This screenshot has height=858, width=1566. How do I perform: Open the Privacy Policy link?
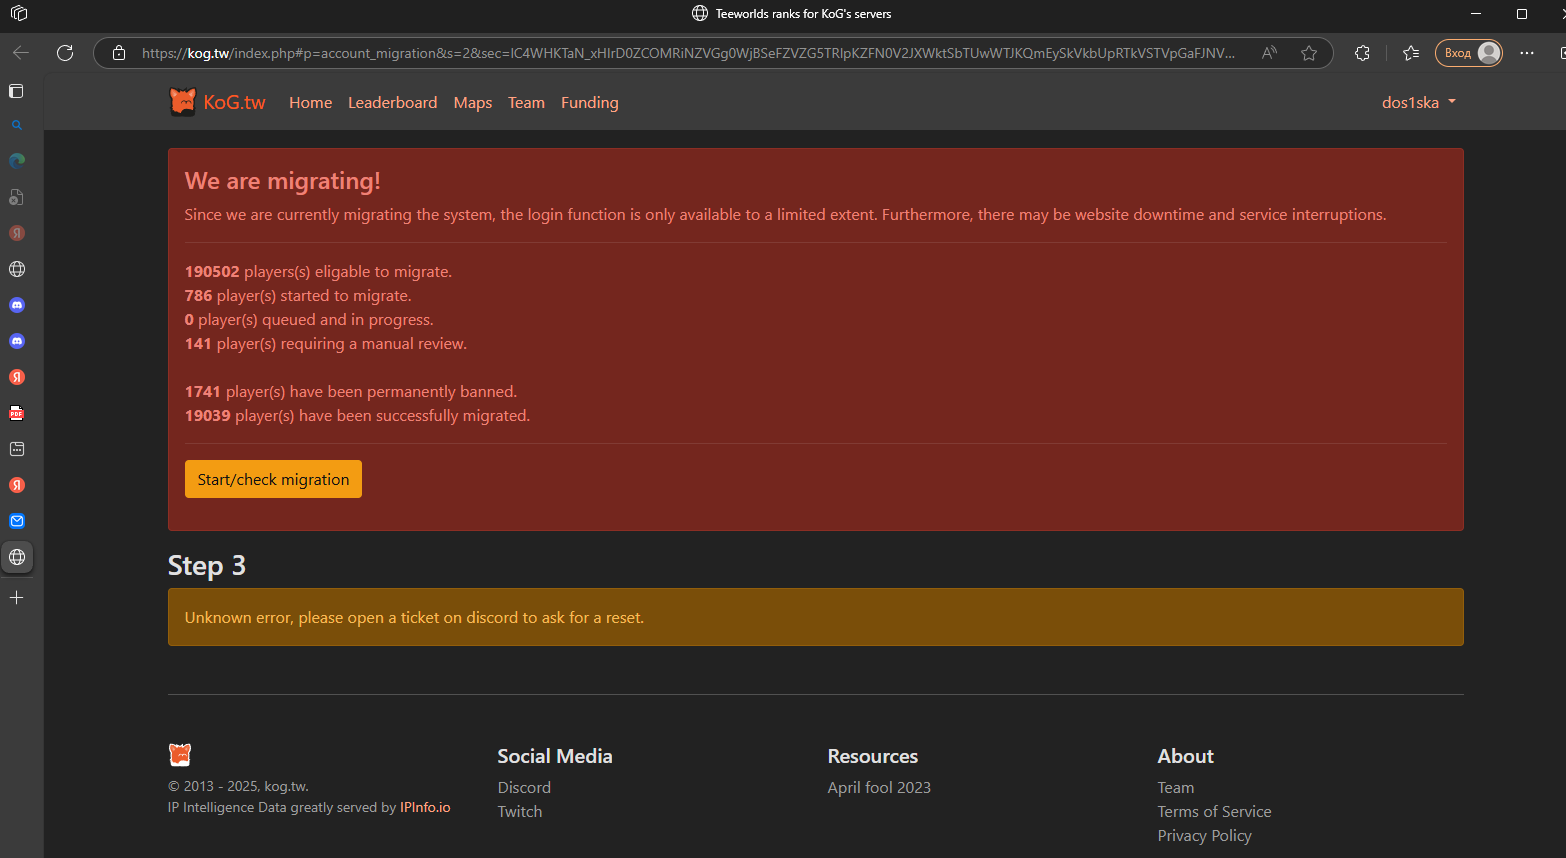[x=1205, y=835]
